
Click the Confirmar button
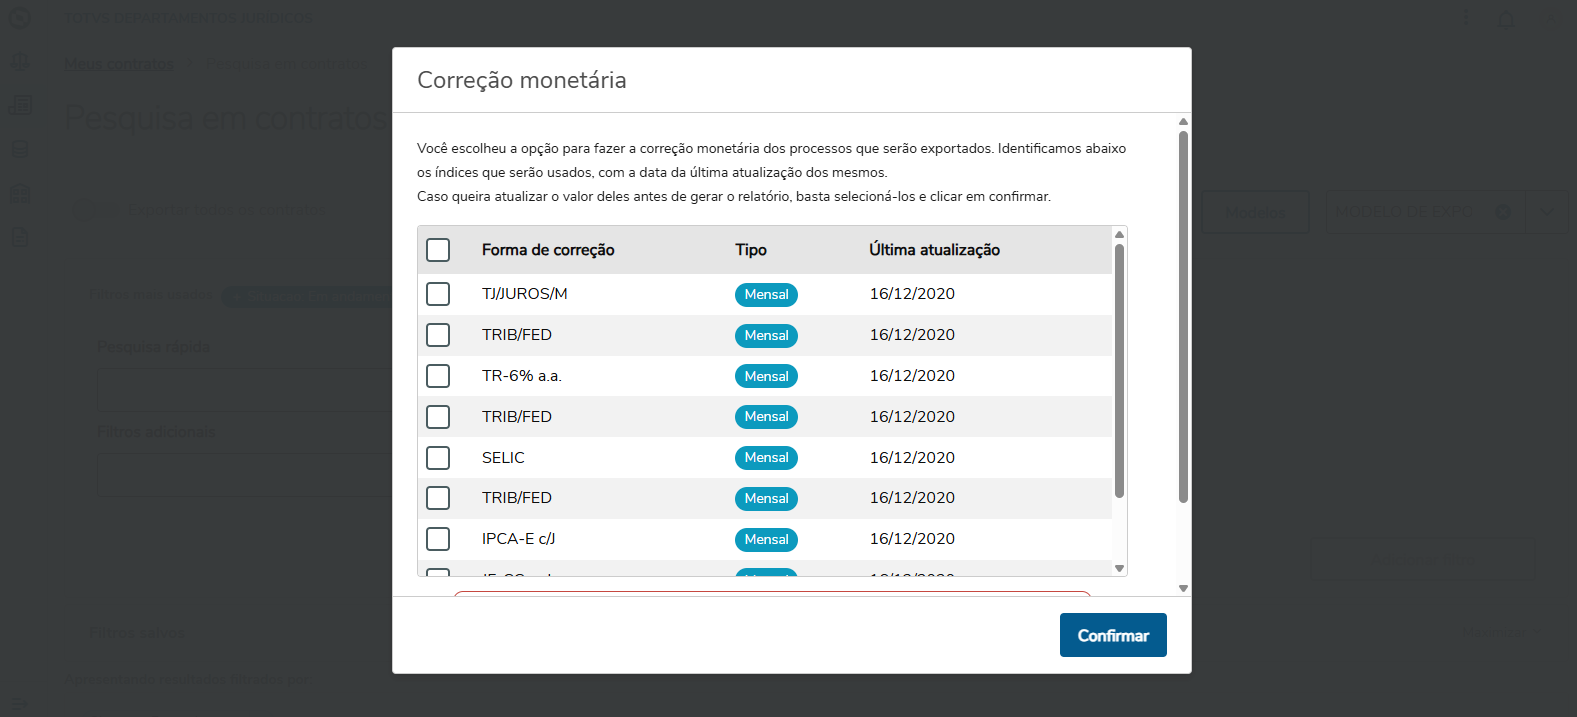(1113, 635)
